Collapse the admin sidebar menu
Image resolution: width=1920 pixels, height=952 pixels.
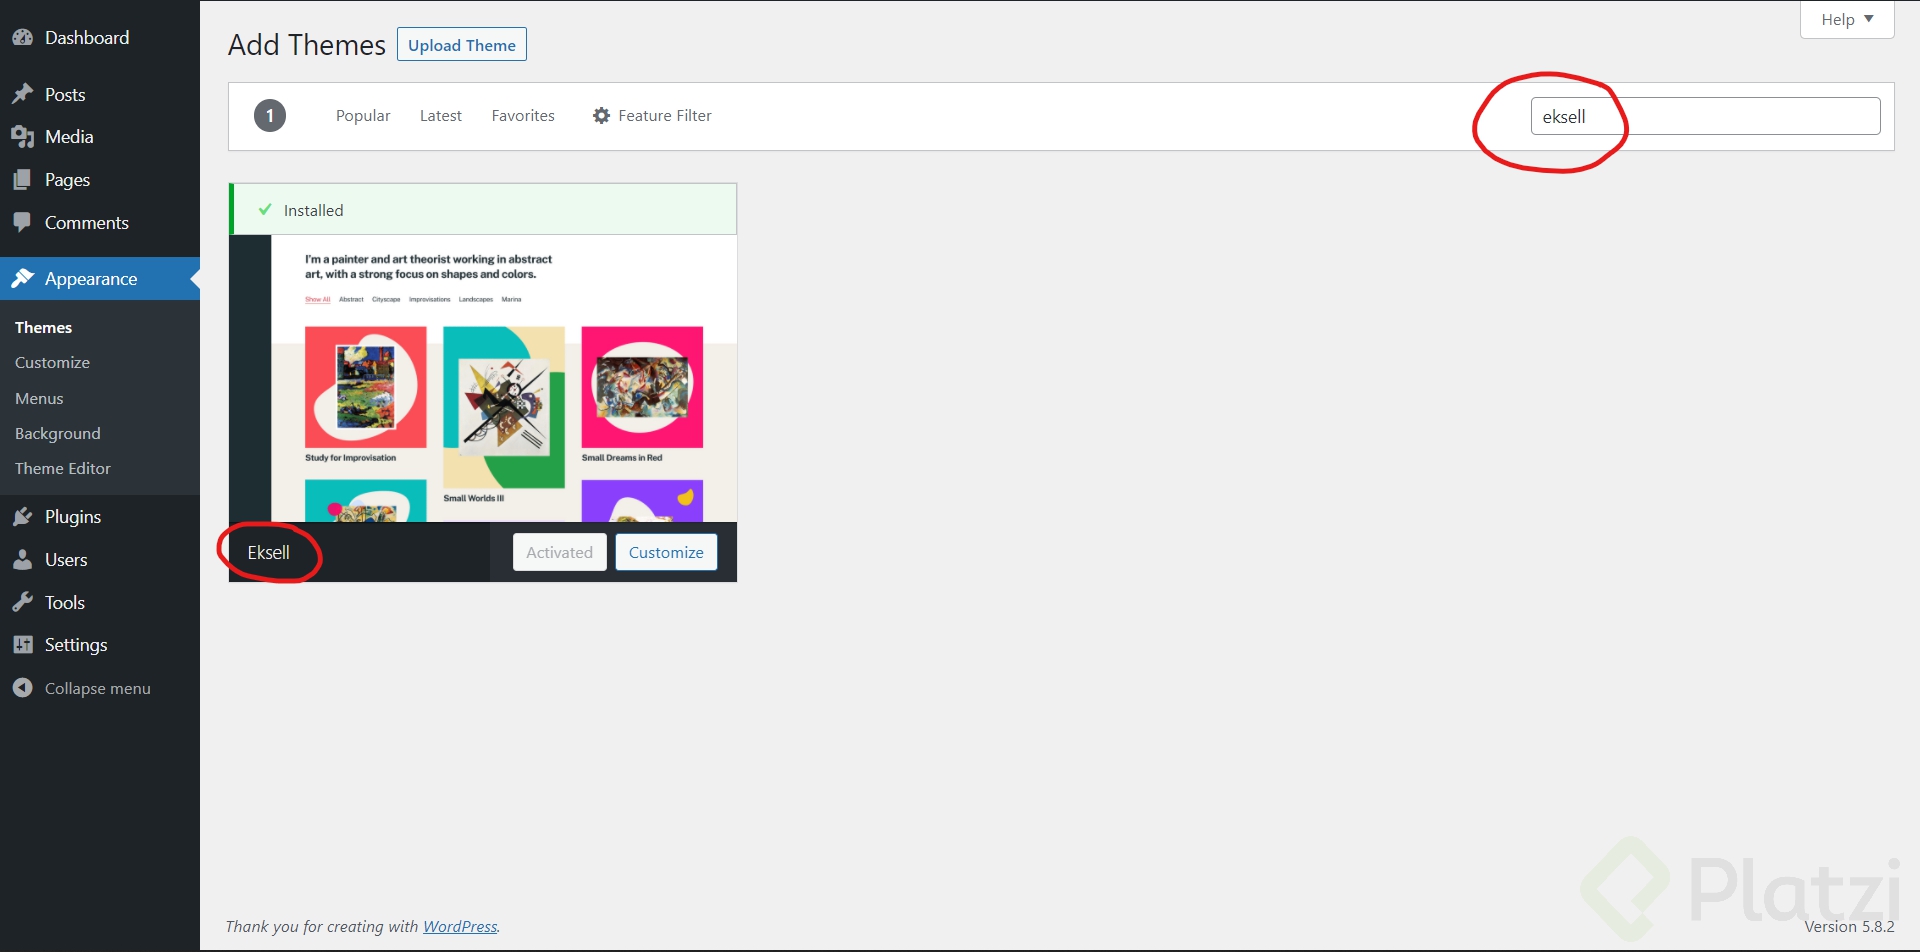pyautogui.click(x=100, y=688)
